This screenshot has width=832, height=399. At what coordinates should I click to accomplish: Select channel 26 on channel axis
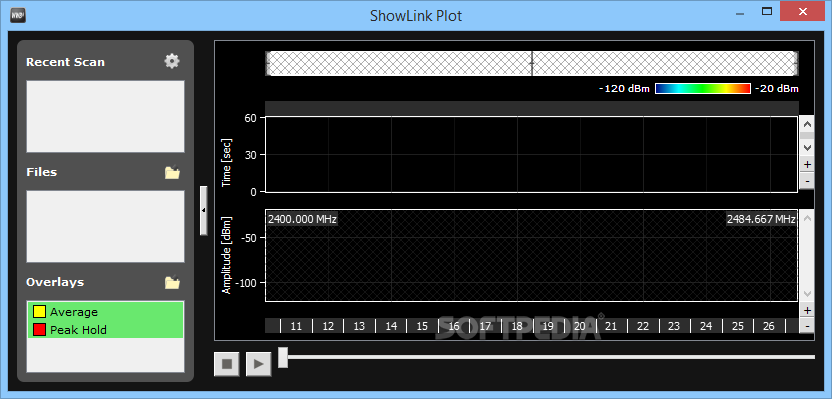pos(768,326)
